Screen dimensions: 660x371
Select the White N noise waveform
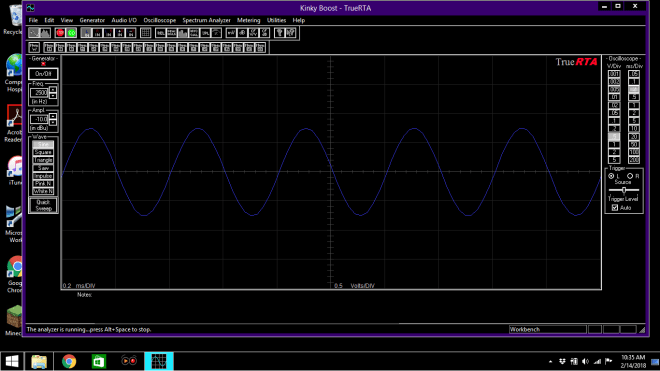coord(43,191)
